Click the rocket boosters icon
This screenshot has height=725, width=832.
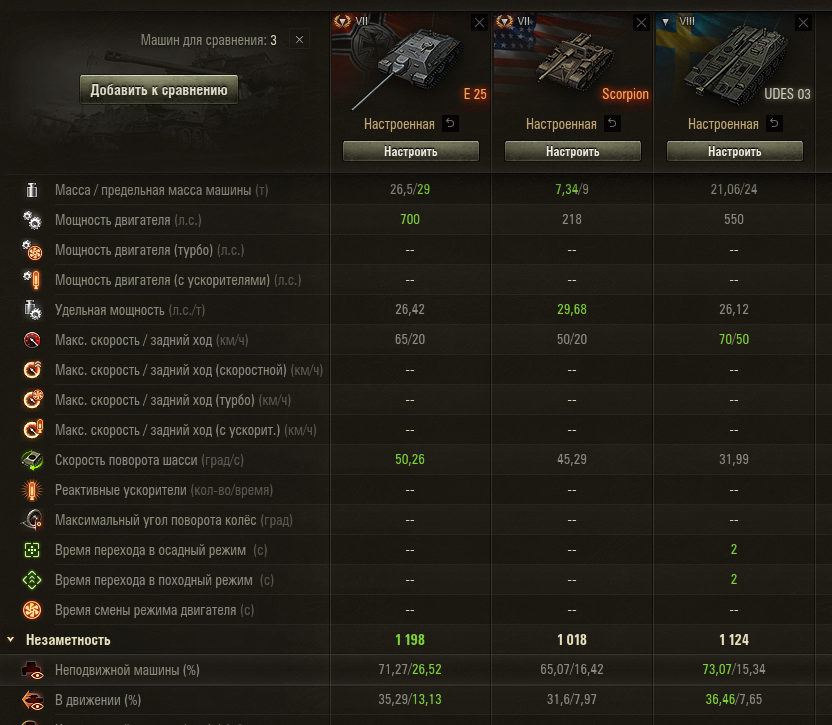tap(32, 490)
